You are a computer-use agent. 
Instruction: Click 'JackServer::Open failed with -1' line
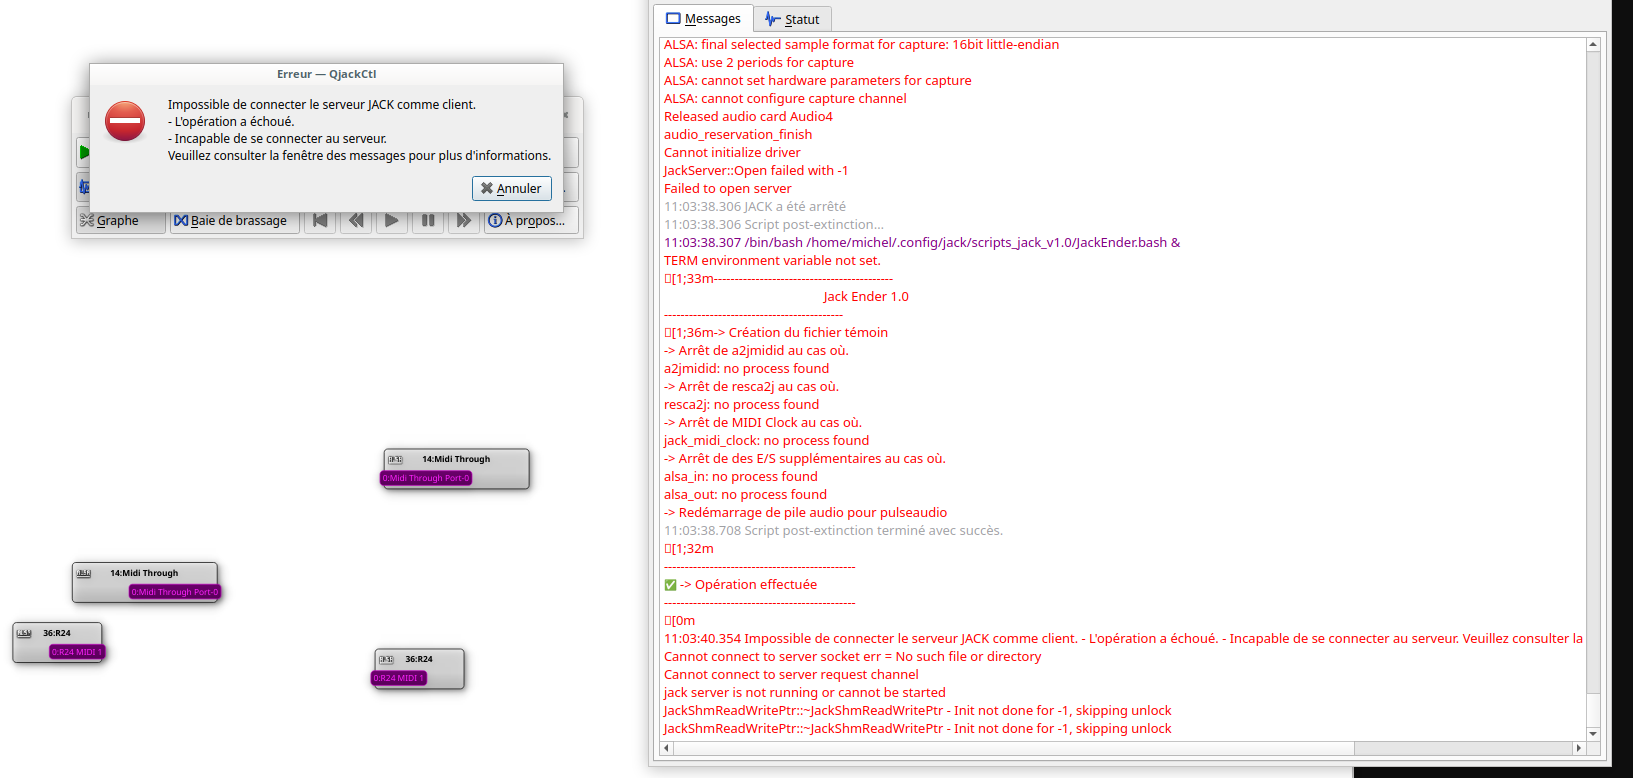point(756,171)
